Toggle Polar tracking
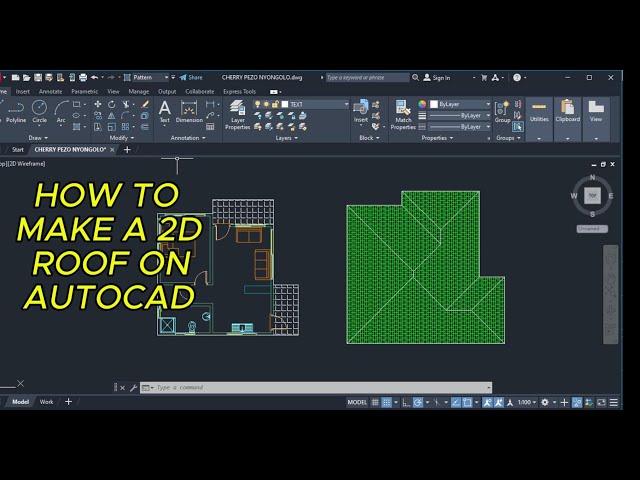The image size is (640, 480). tap(418, 402)
